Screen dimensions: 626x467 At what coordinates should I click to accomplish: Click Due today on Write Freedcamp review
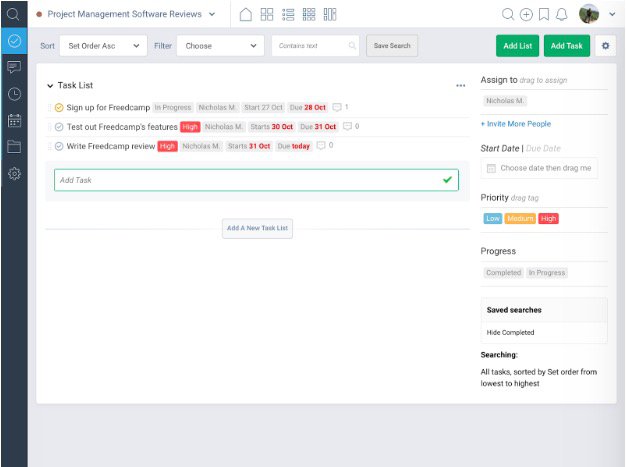click(x=293, y=146)
